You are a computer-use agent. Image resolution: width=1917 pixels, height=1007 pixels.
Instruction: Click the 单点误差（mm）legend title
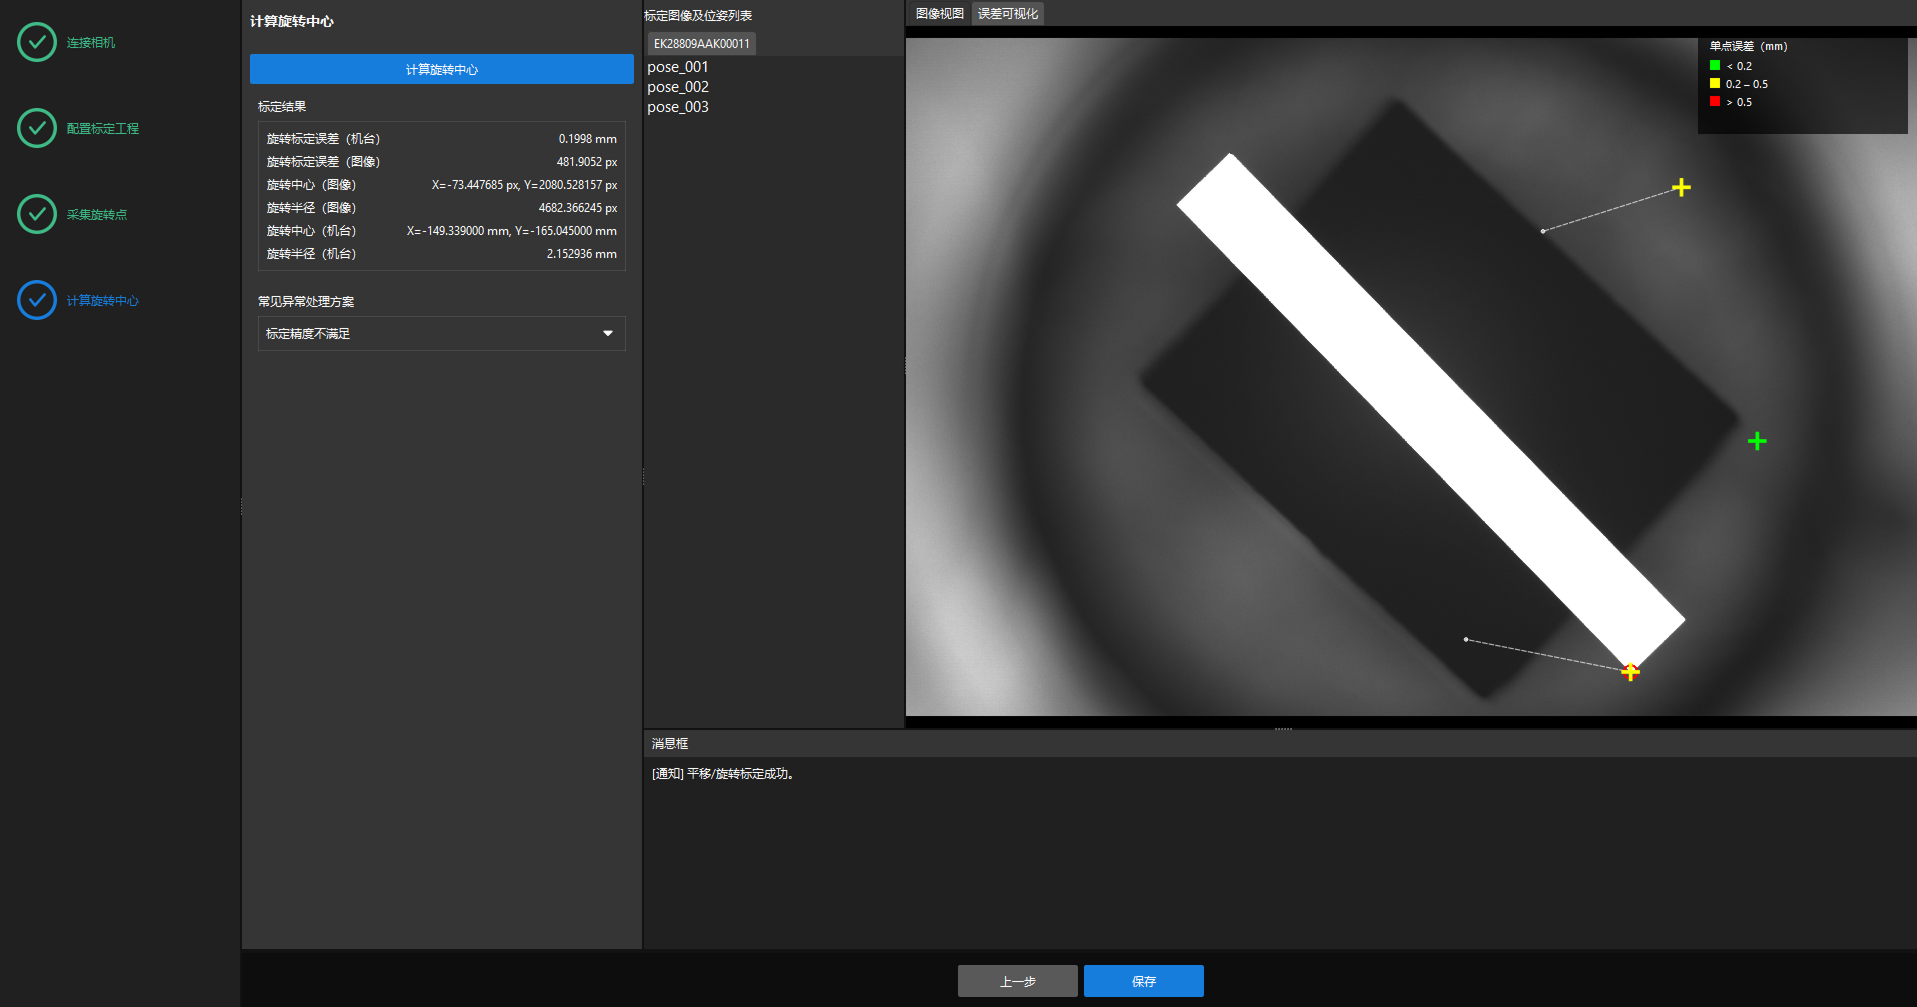(1748, 47)
